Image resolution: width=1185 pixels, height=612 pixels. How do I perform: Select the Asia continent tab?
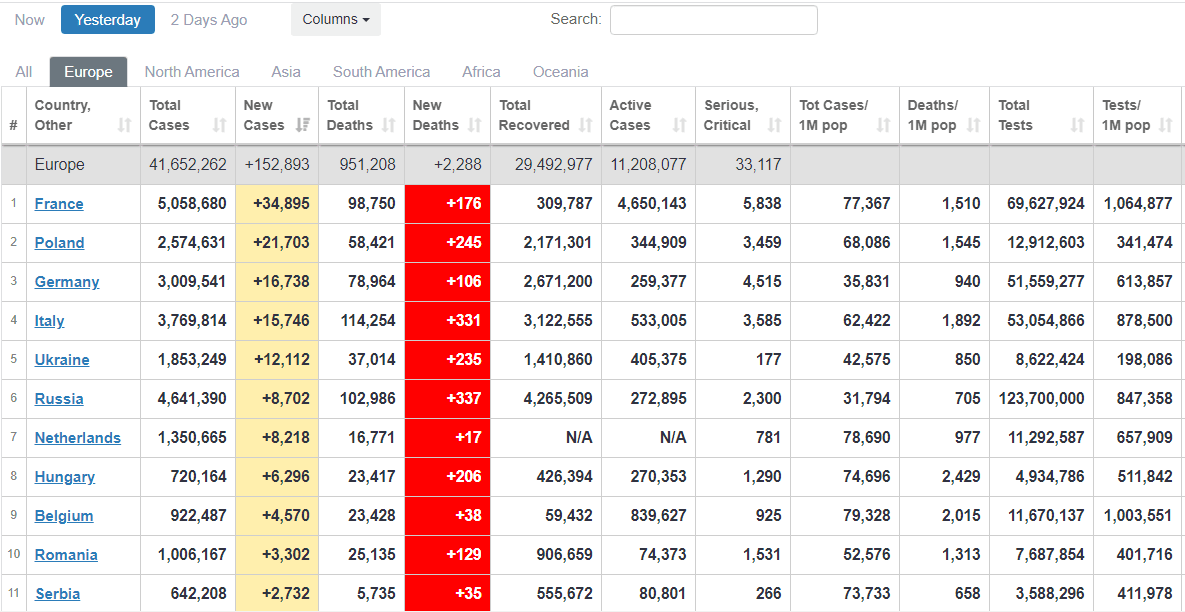[x=286, y=72]
